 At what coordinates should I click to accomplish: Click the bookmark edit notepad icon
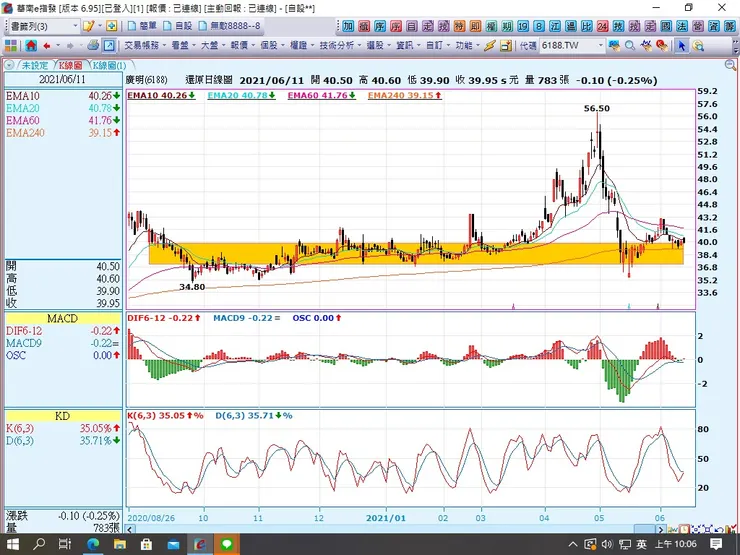tap(88, 26)
